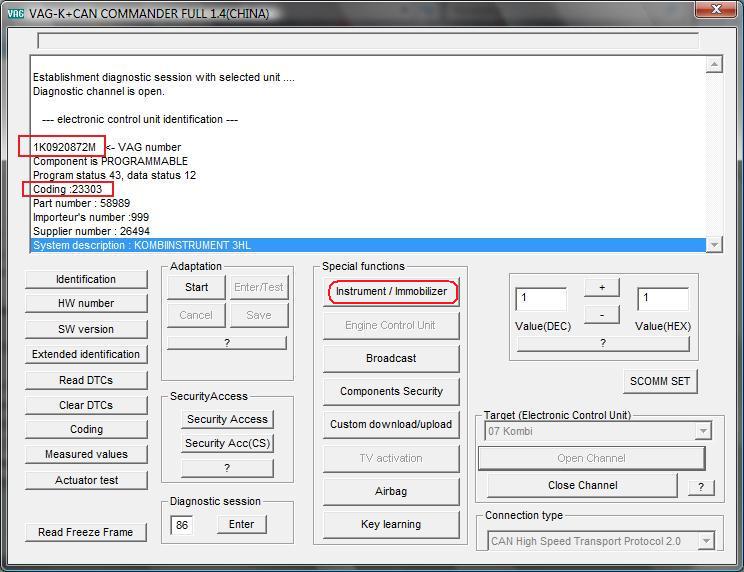Click the log scrollbar down arrow
The image size is (744, 572).
[x=714, y=245]
